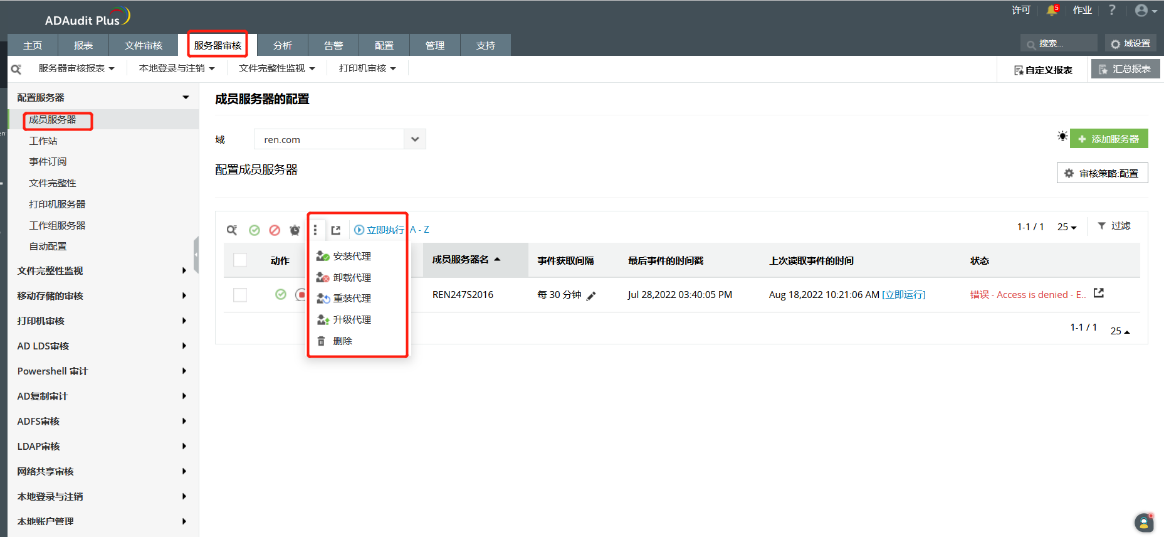Switch to the 服务器审核 tab
1164x537 pixels.
(218, 45)
